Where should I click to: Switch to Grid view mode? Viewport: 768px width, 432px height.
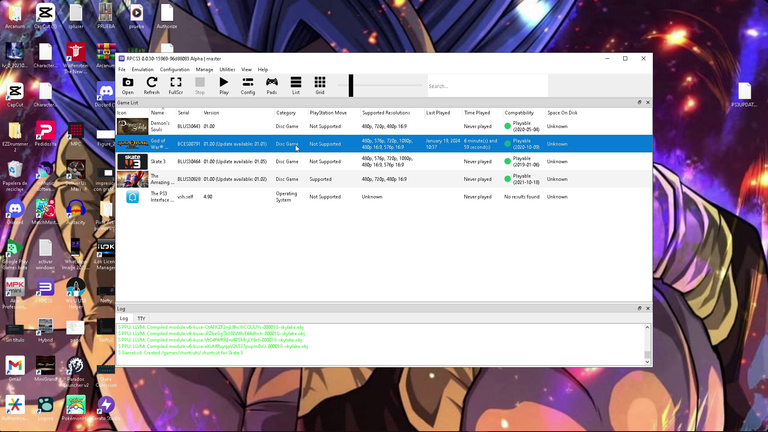pos(320,85)
